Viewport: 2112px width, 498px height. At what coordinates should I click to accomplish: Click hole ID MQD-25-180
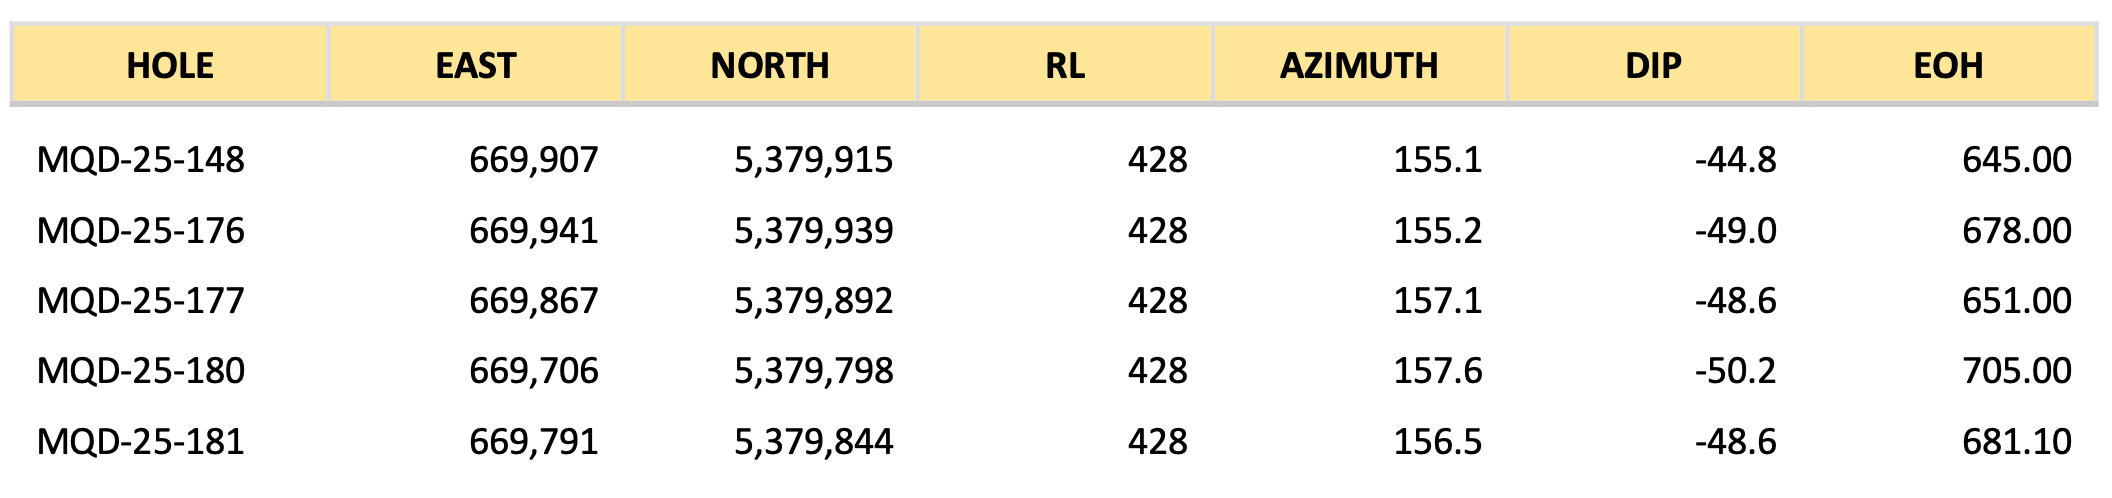coord(141,371)
